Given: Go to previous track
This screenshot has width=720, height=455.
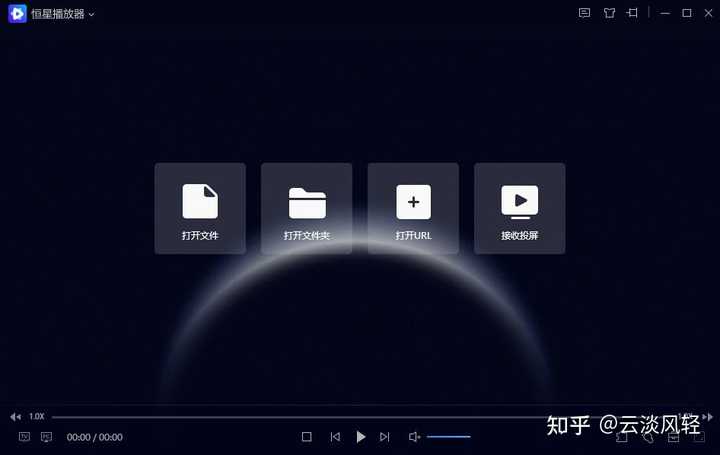Looking at the screenshot, I should 335,437.
